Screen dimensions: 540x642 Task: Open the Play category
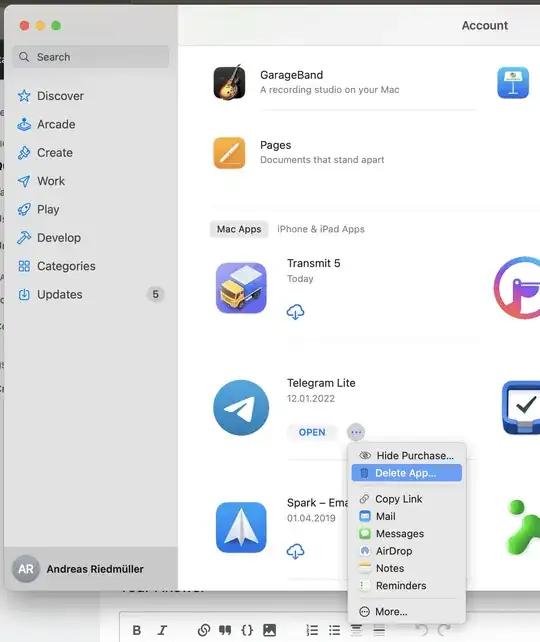[x=38, y=209]
